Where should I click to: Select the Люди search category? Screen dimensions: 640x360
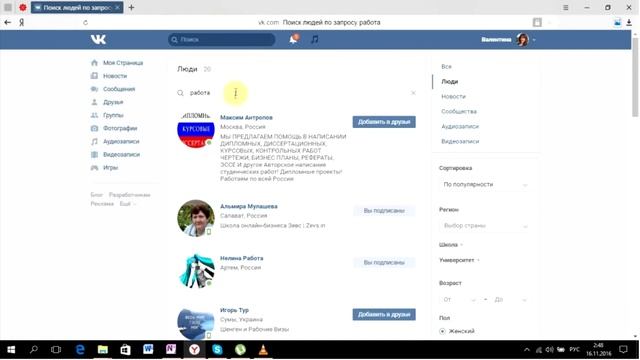pos(449,82)
